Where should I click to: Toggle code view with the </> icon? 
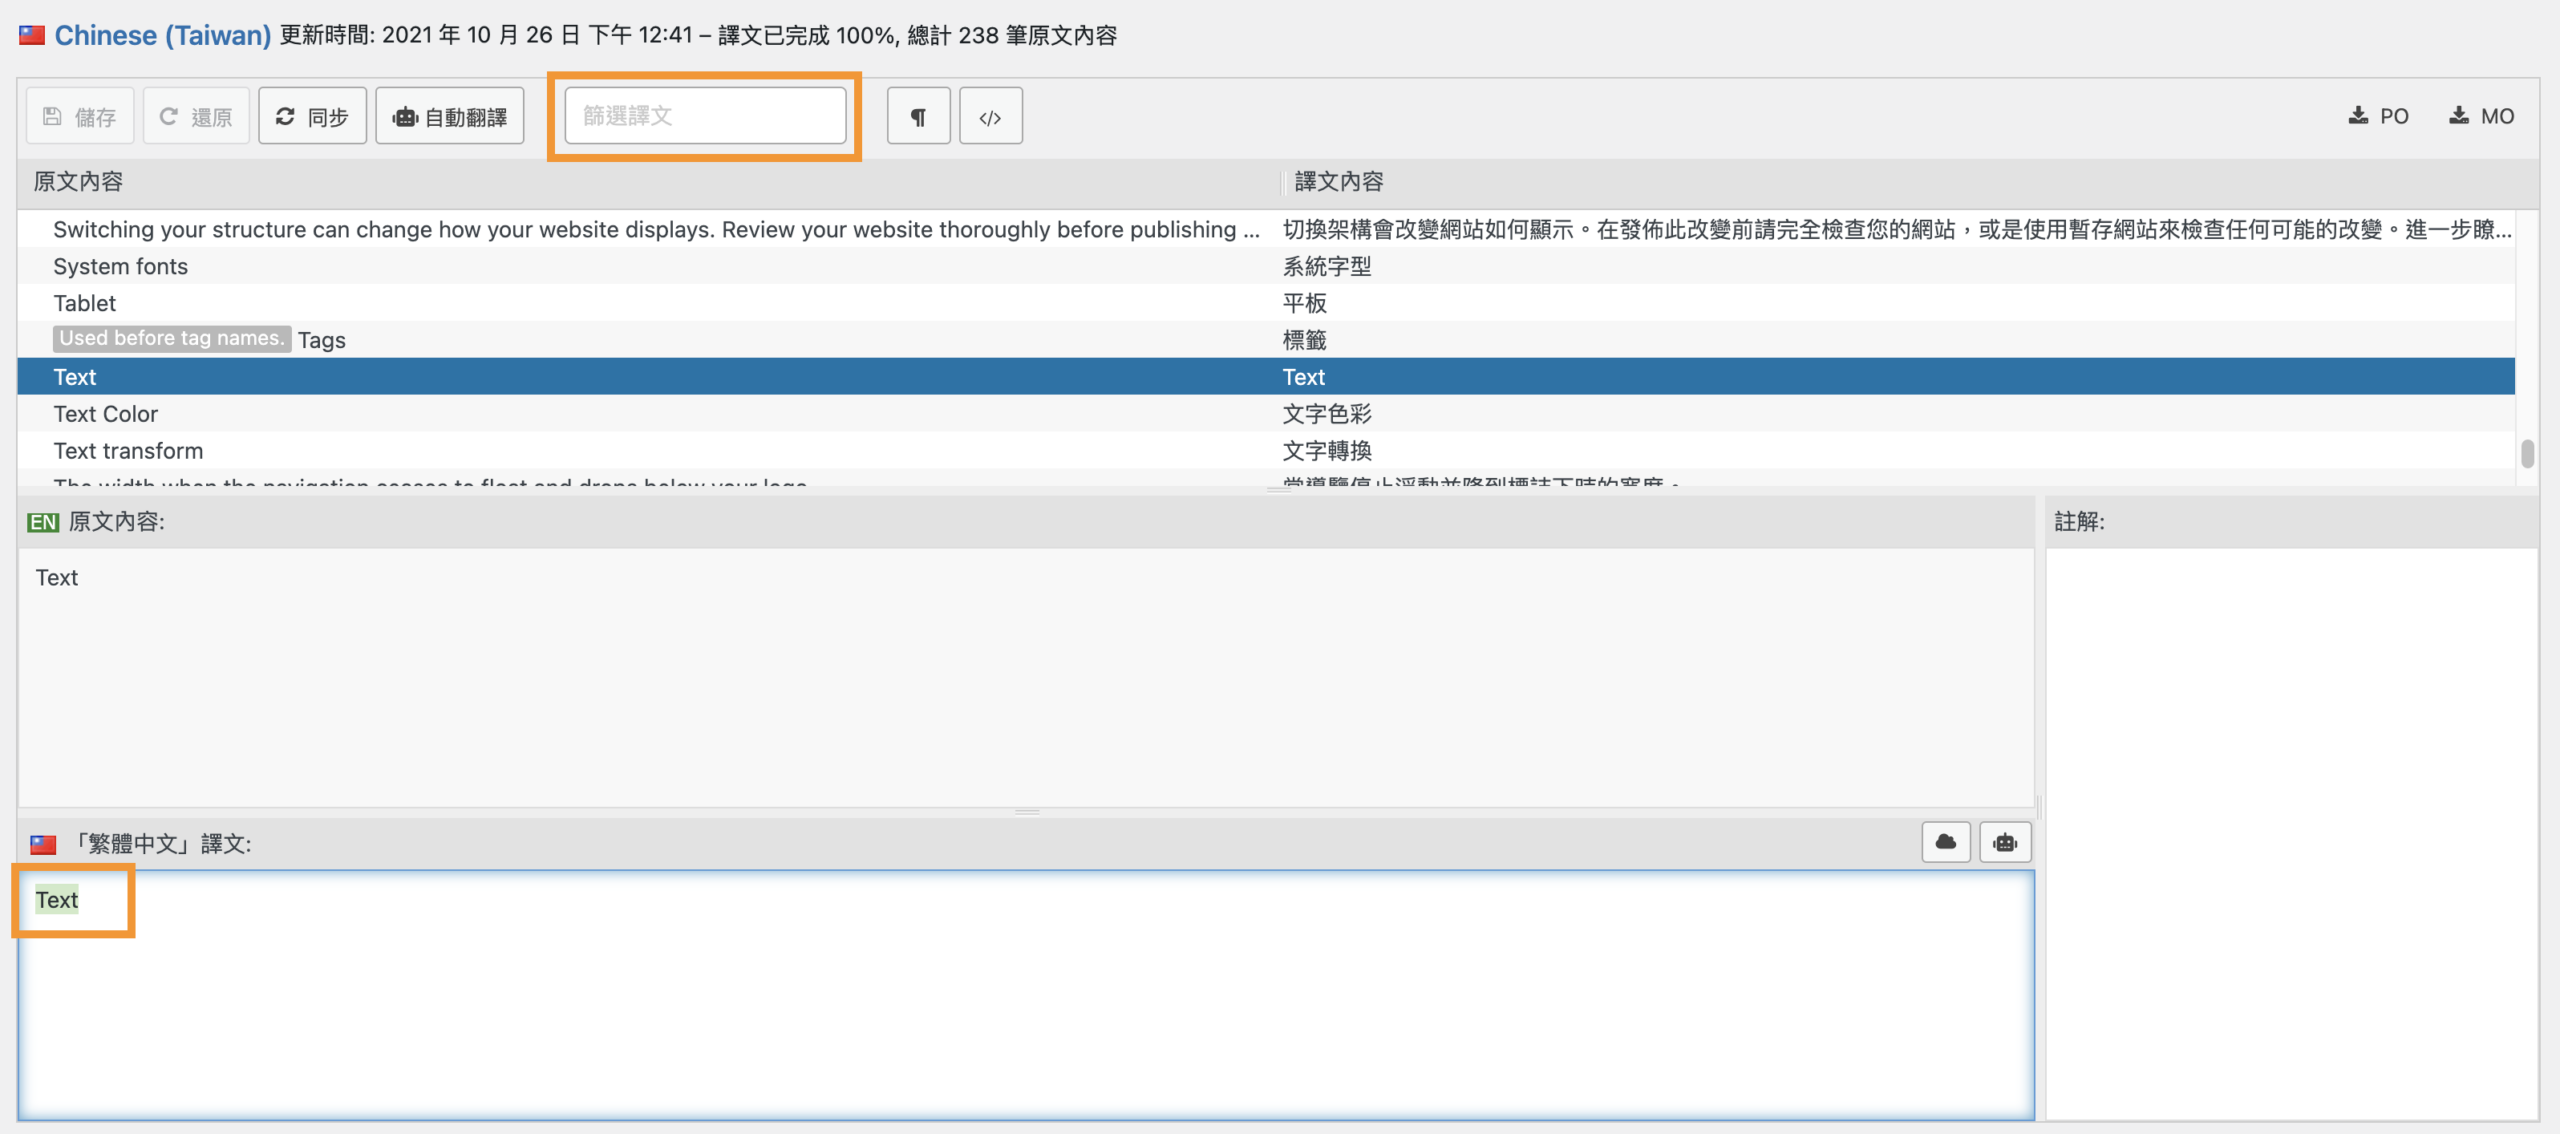point(990,117)
